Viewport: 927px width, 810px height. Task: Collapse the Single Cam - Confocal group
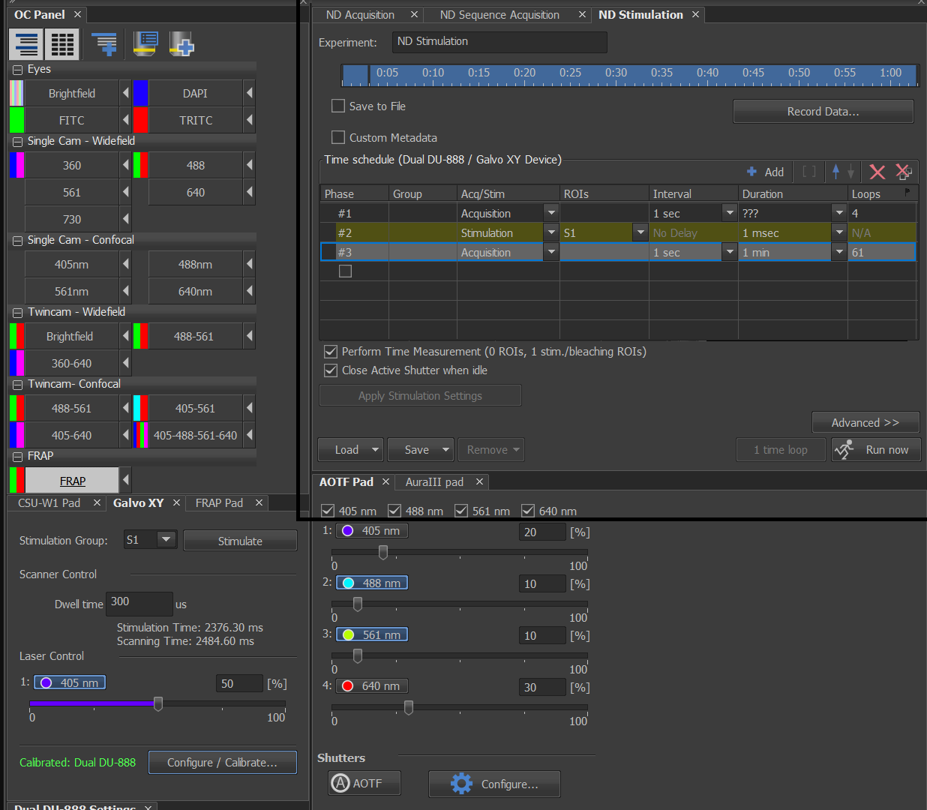click(x=17, y=240)
